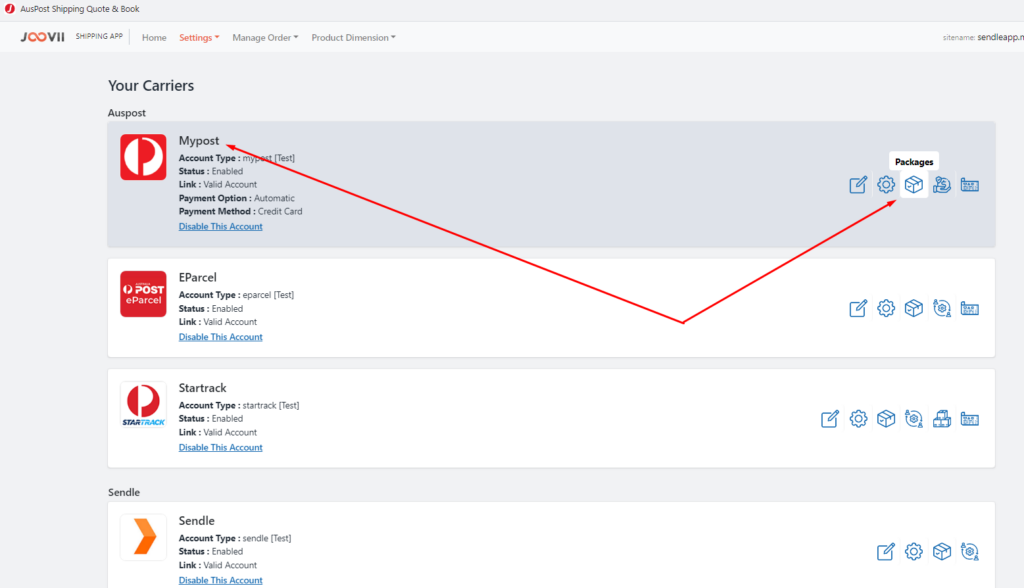Click the Startrack carrier logo
This screenshot has width=1024, height=588.
[x=143, y=404]
